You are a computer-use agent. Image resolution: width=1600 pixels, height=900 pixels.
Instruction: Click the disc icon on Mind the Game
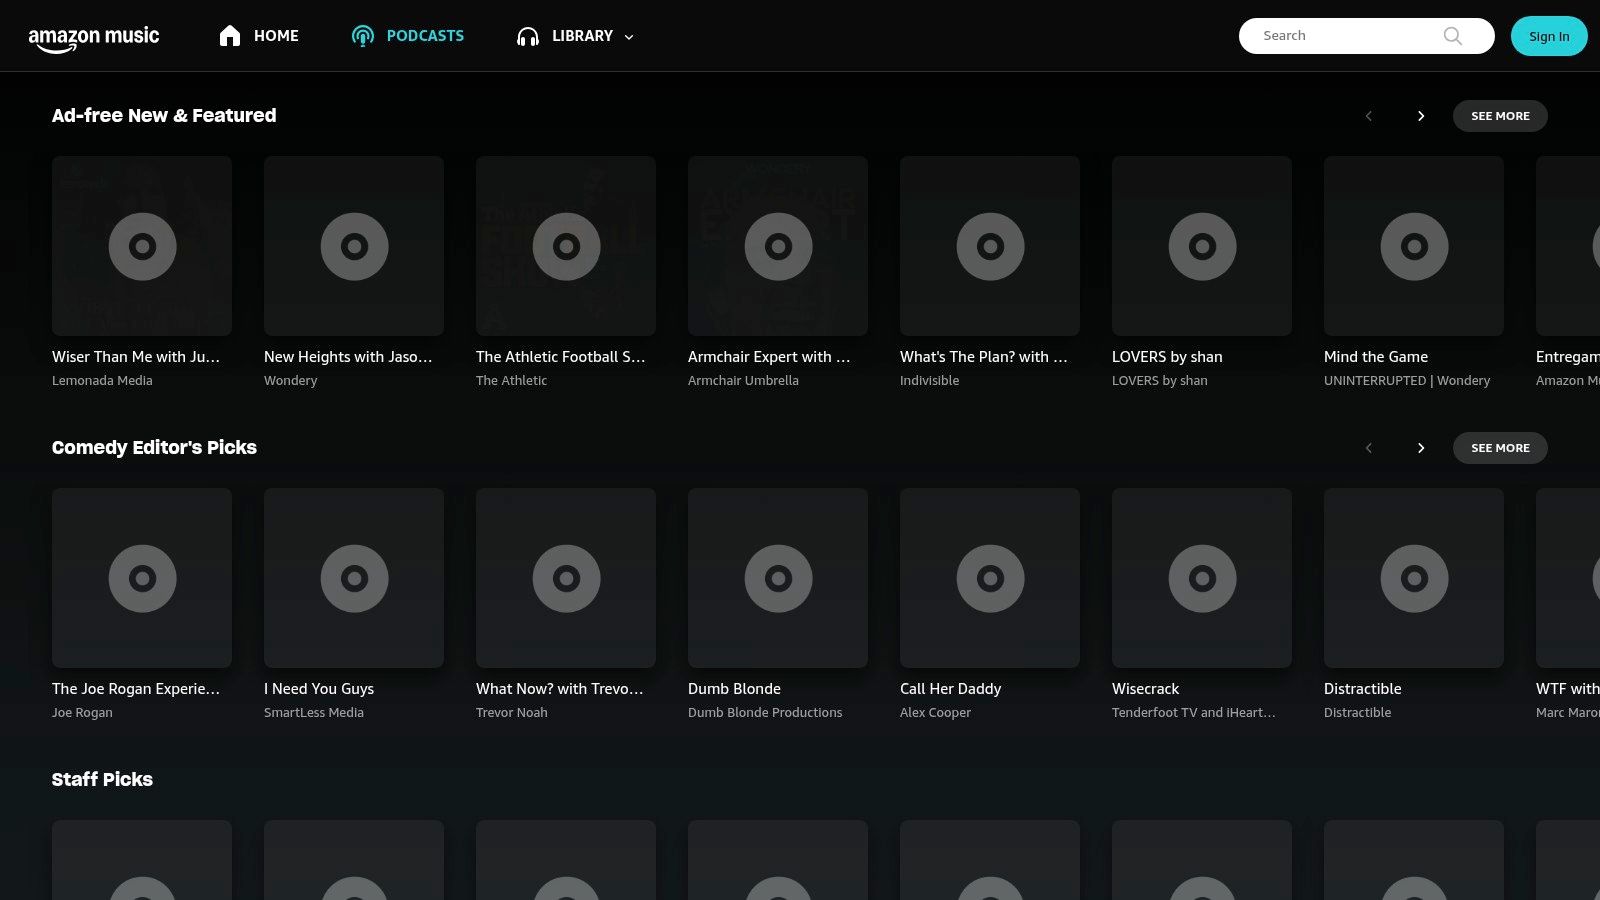coord(1414,246)
